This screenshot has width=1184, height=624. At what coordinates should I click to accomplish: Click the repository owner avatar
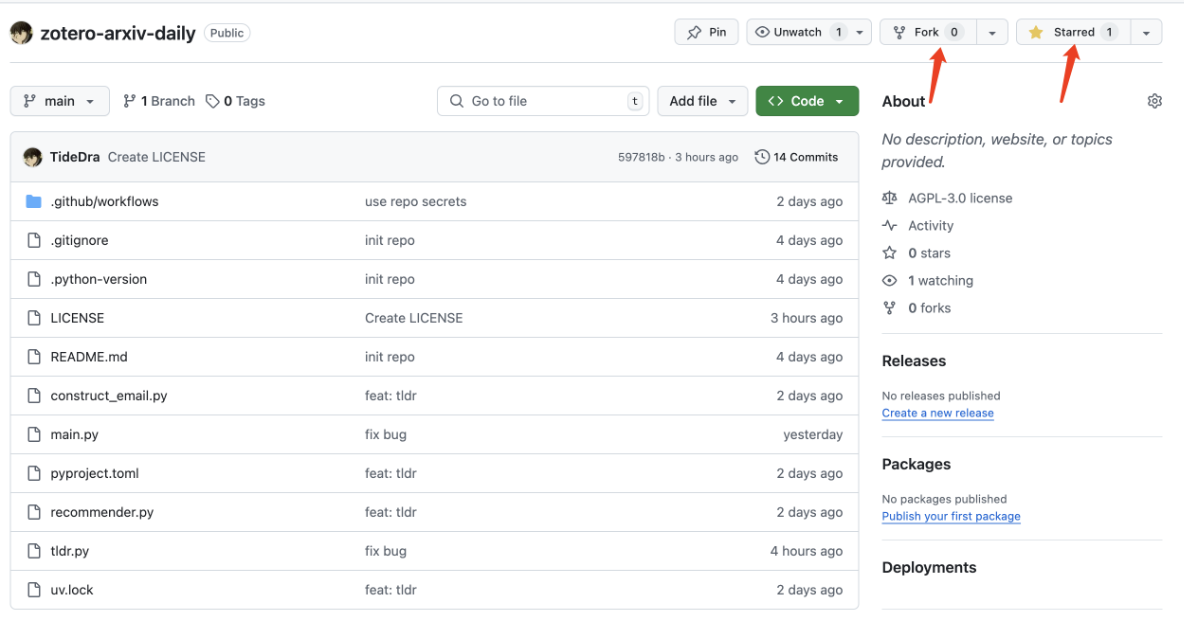pyautogui.click(x=21, y=33)
